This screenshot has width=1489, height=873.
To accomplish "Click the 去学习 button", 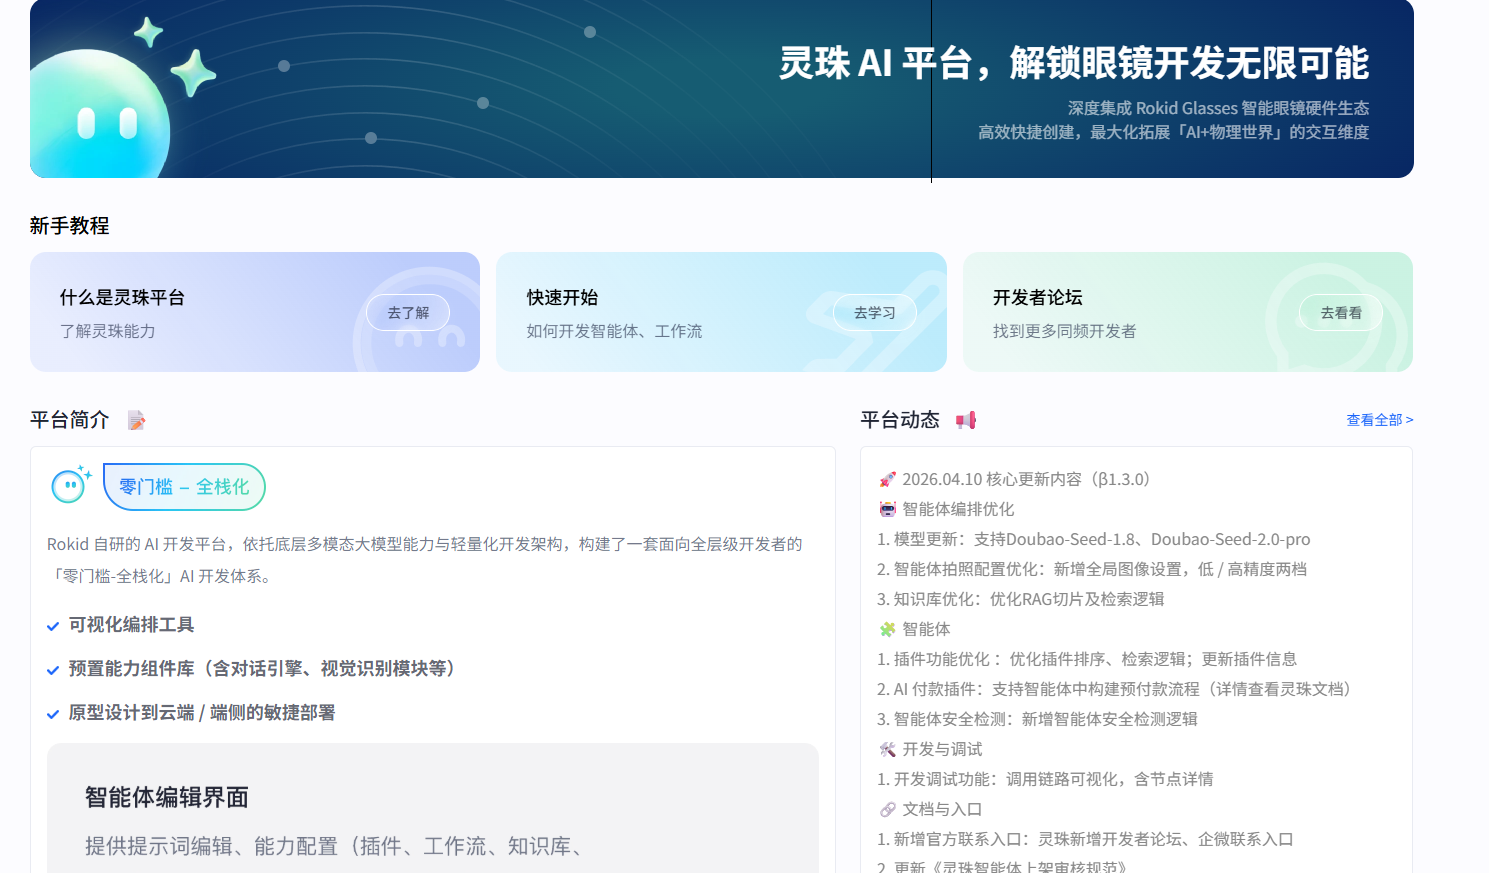I will pyautogui.click(x=874, y=312).
